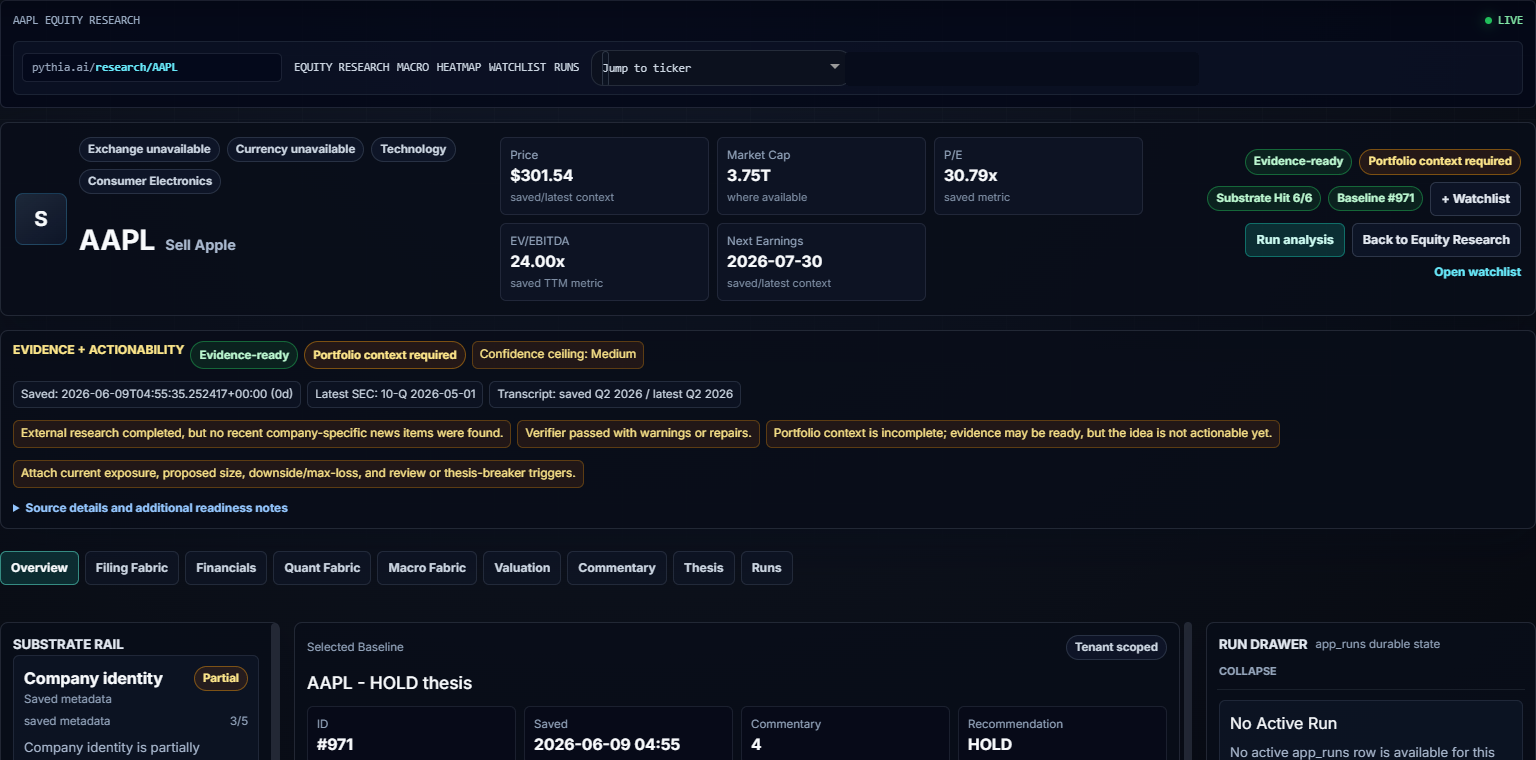Open the Thesis tab

(x=704, y=568)
